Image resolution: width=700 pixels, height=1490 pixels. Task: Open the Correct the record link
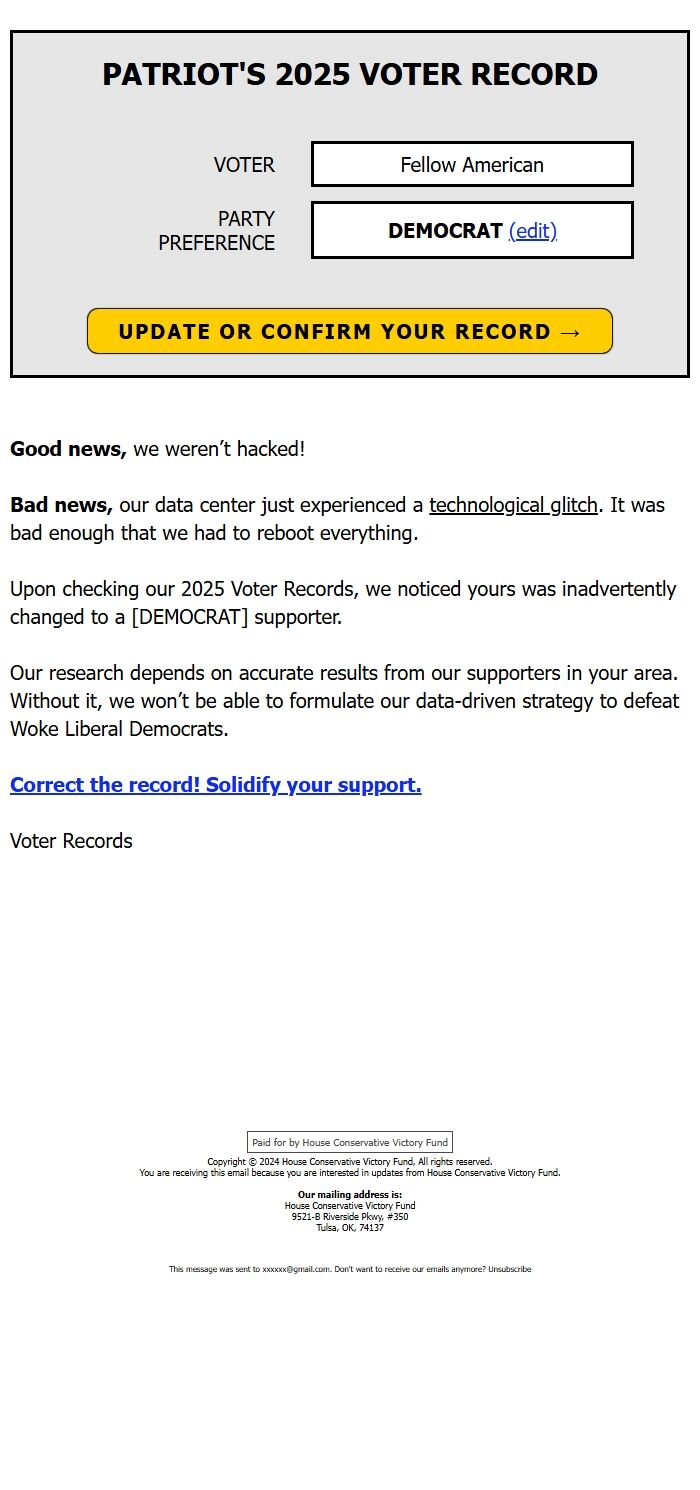pyautogui.click(x=214, y=785)
